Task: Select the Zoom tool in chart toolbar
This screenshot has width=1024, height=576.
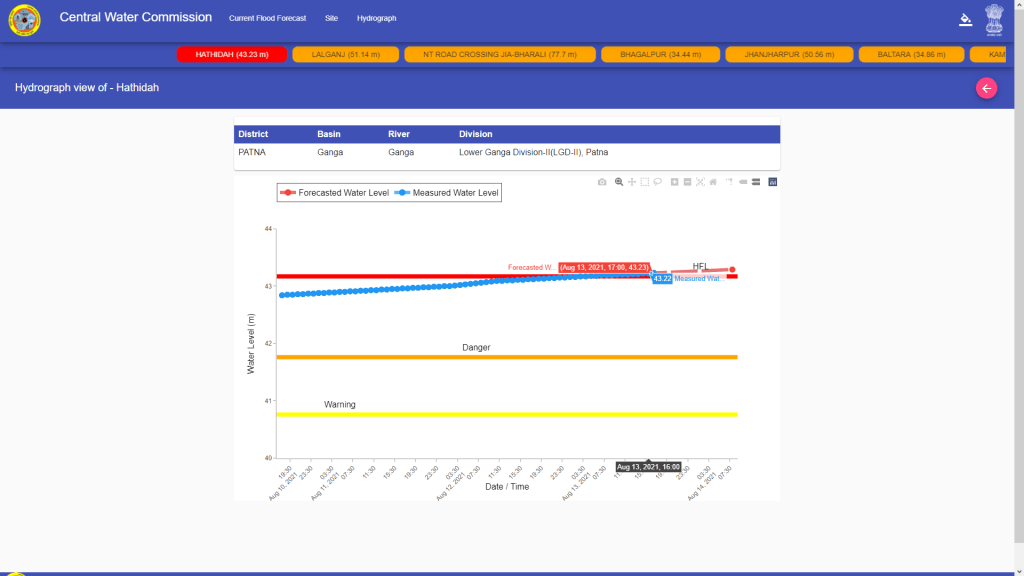Action: (619, 182)
